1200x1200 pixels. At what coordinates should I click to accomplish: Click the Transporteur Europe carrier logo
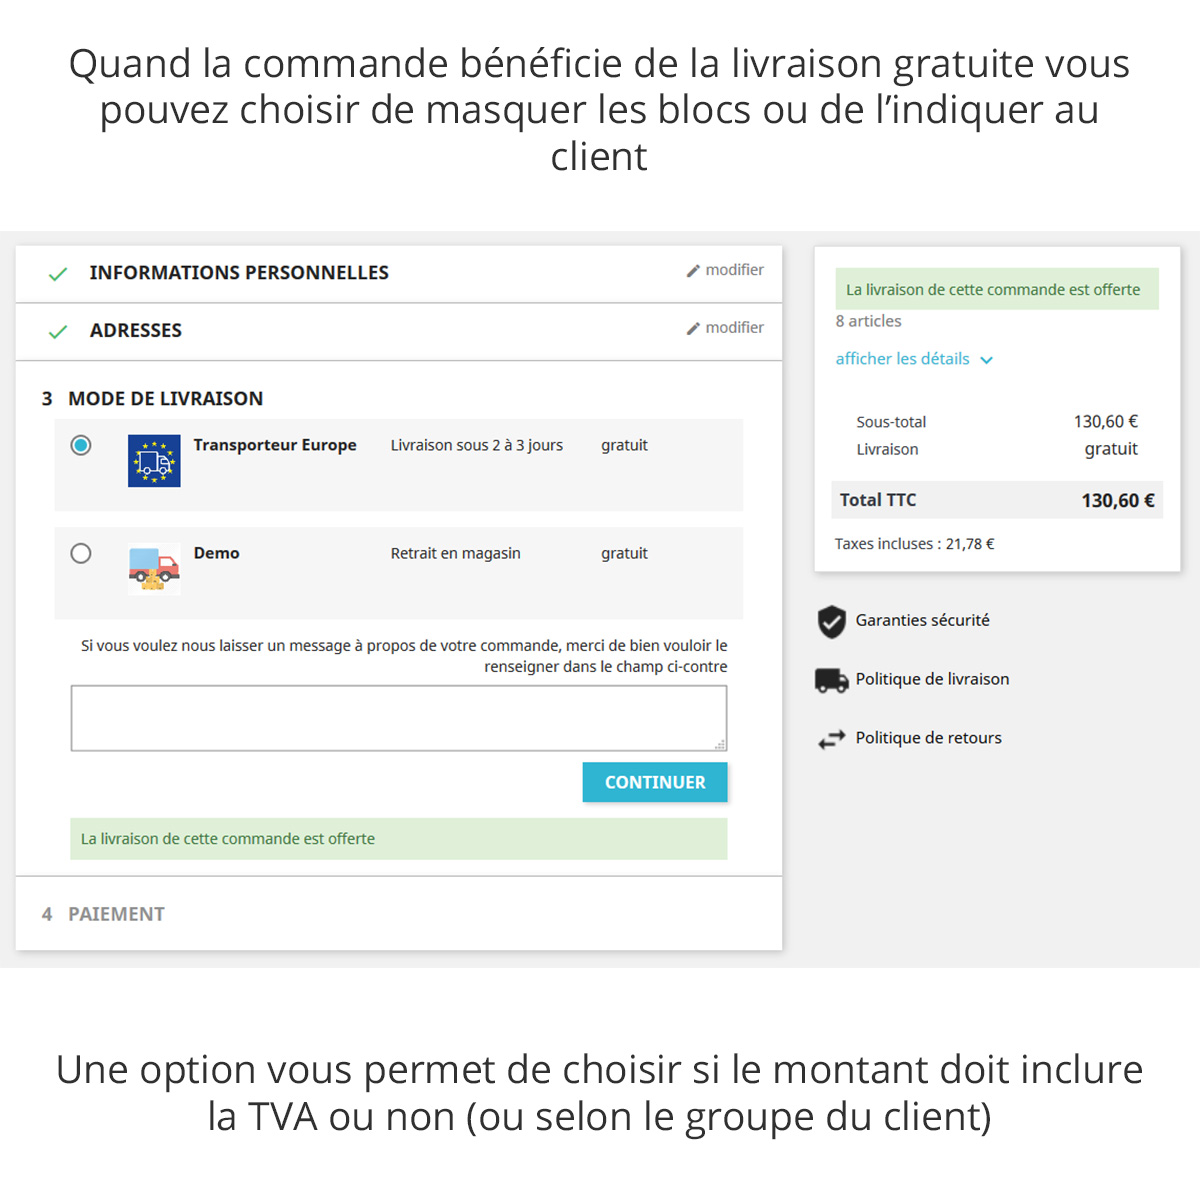154,461
